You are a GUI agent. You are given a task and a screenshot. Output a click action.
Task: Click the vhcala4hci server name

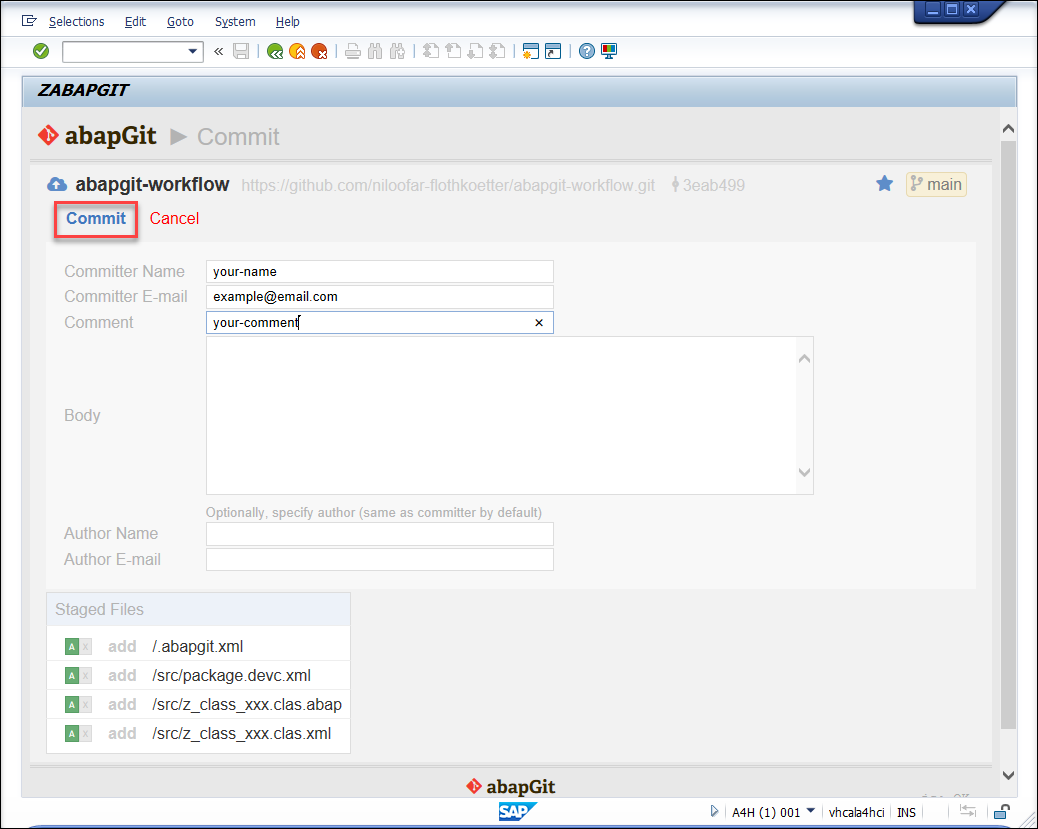(857, 812)
